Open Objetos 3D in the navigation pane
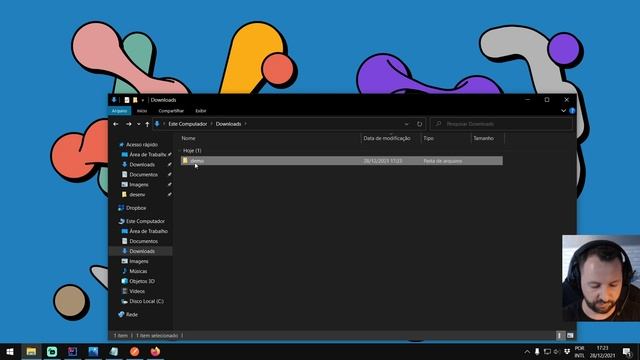Screen dimensions: 640x360 click(x=141, y=281)
